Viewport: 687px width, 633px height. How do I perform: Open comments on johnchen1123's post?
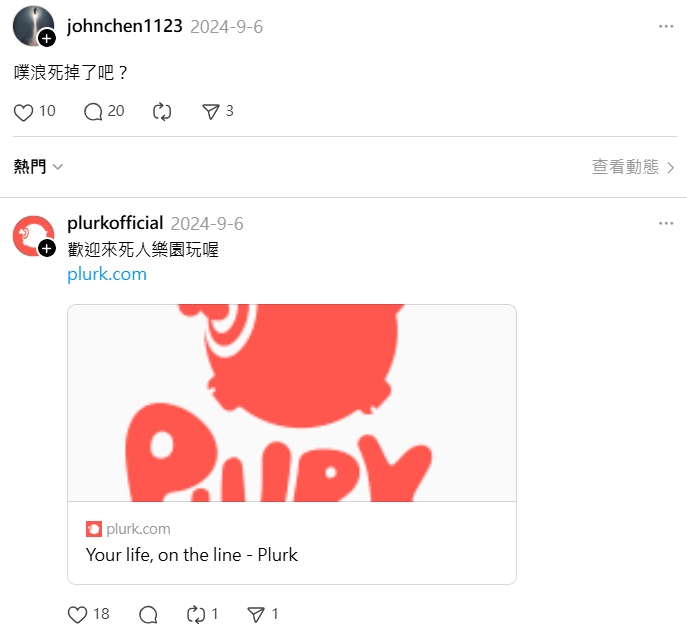point(93,112)
